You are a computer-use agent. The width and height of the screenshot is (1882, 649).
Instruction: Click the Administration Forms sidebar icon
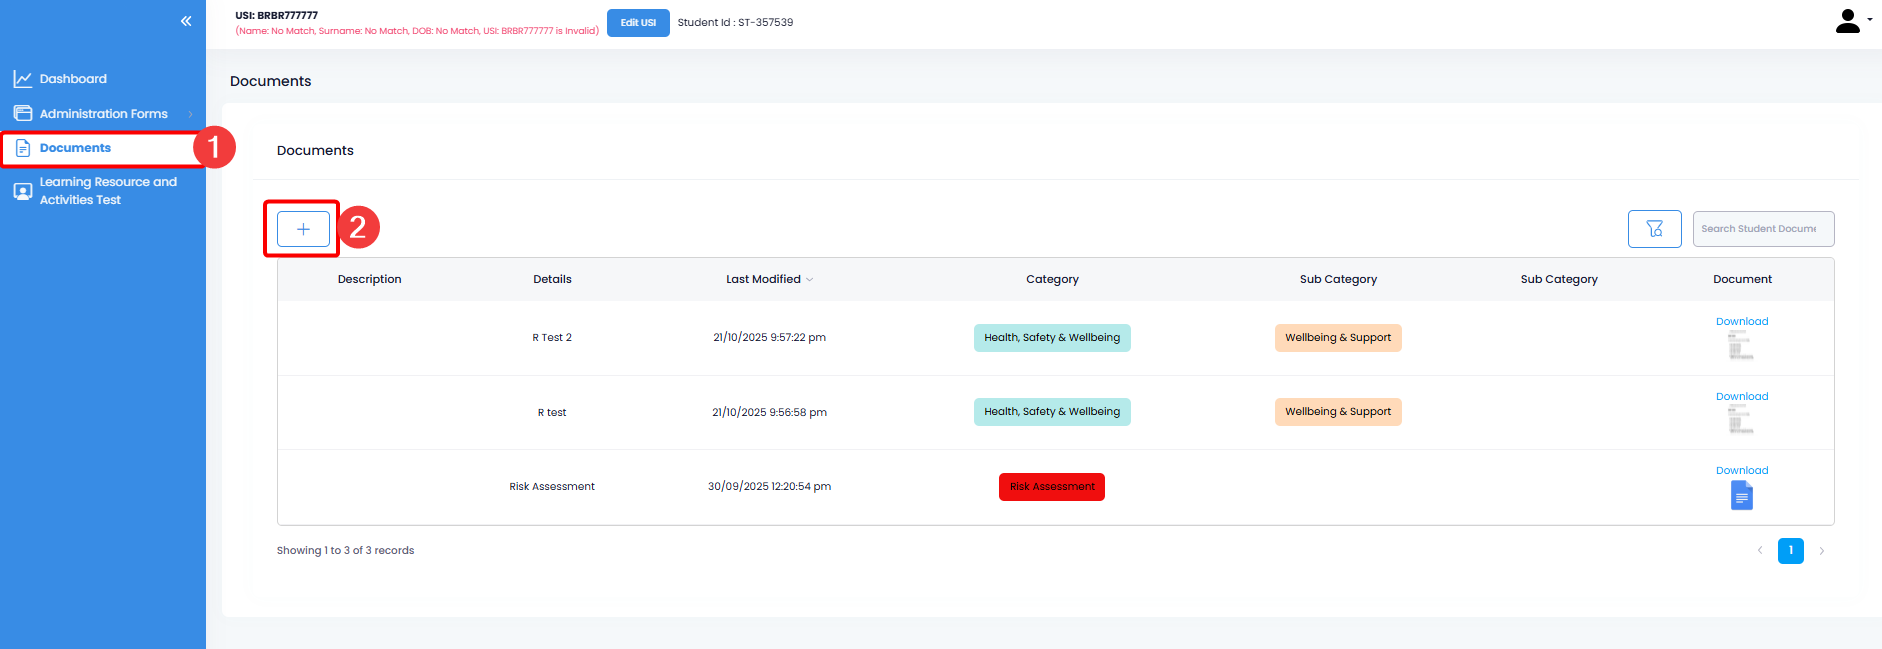(22, 114)
